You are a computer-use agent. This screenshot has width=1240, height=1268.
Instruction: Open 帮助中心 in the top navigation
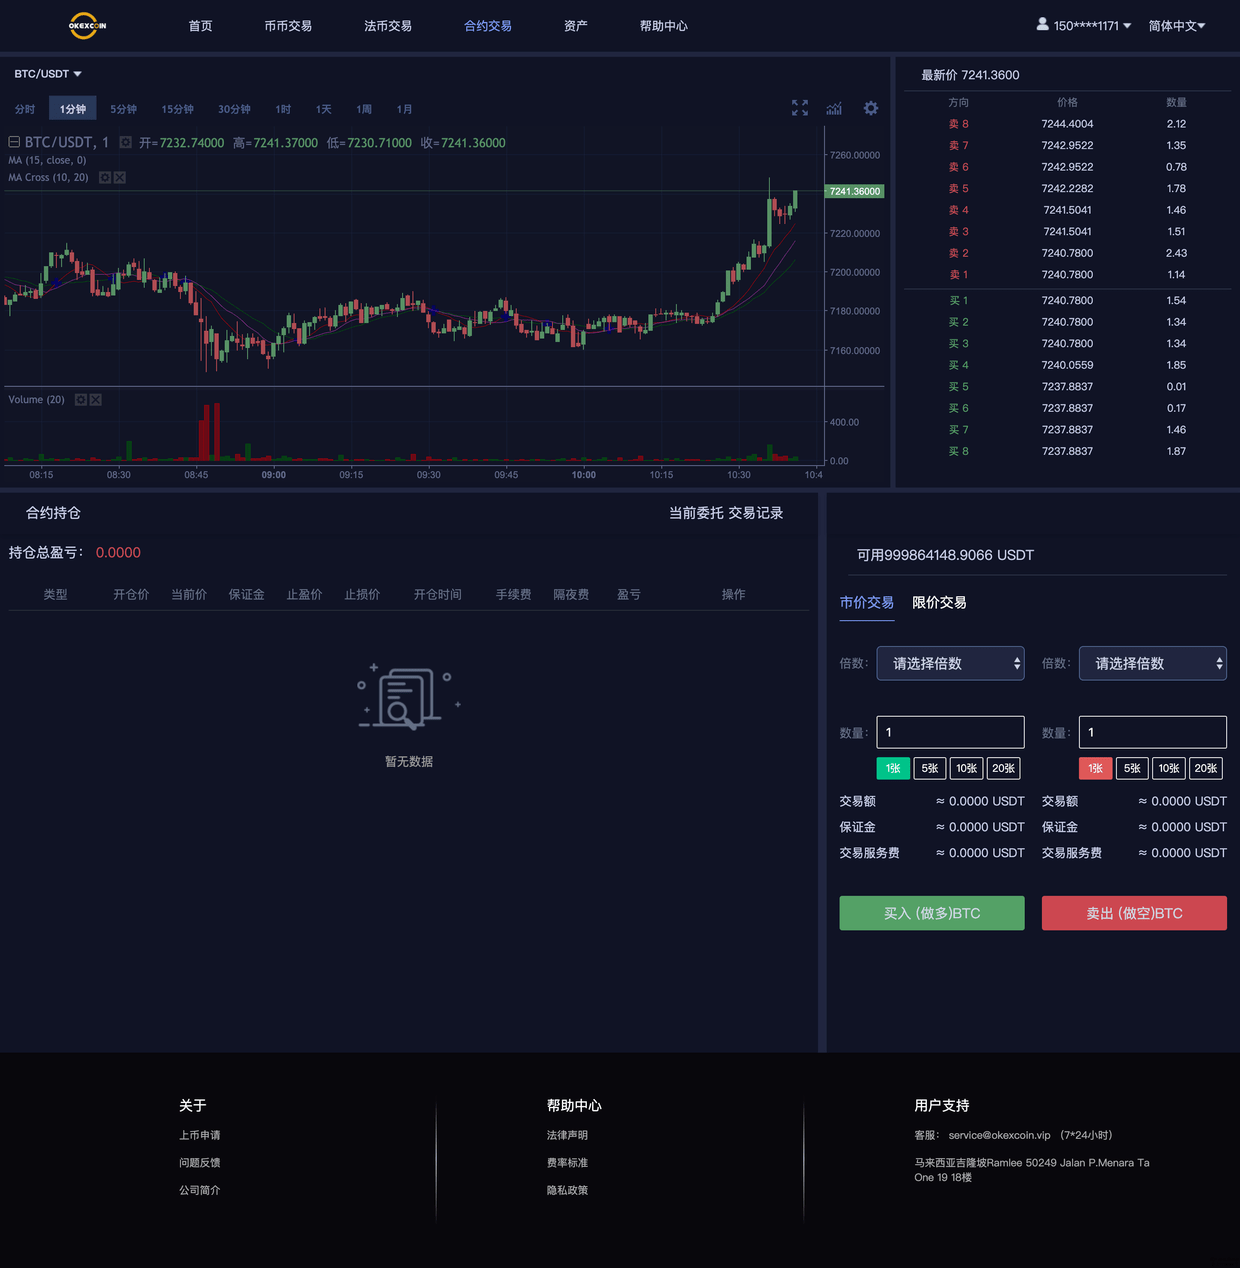664,26
